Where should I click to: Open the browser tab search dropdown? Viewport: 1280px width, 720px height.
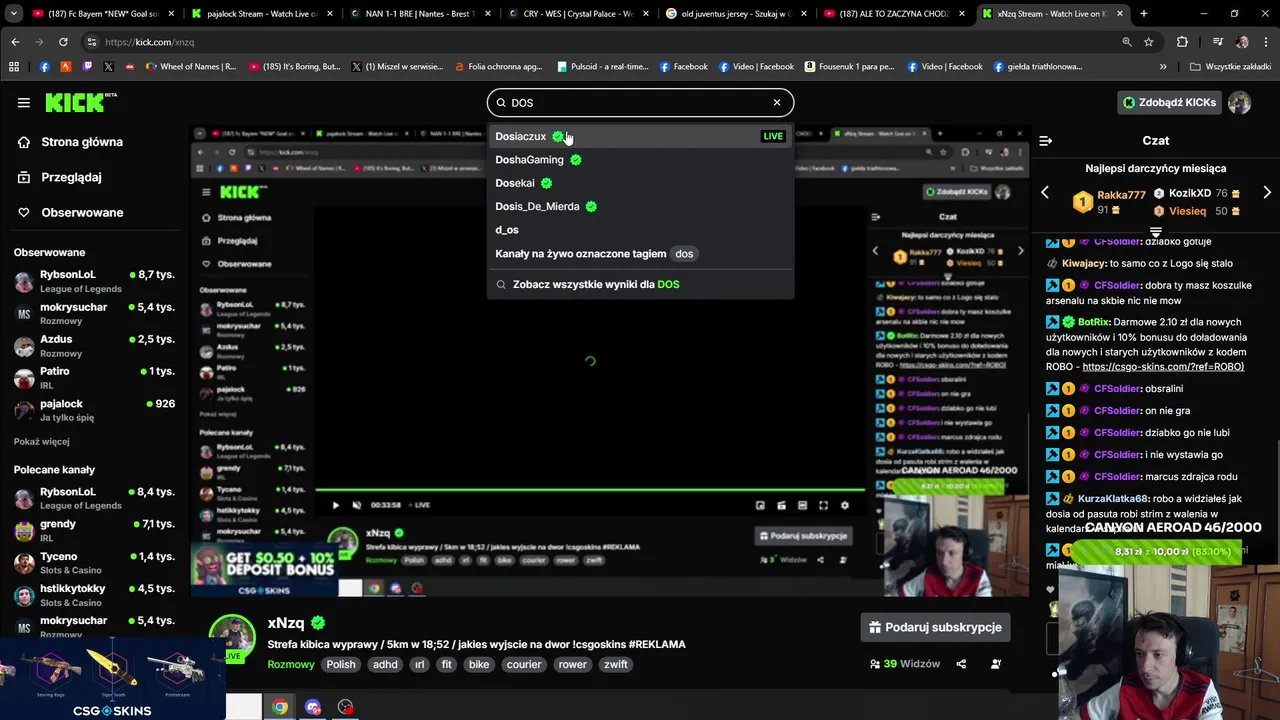[14, 14]
